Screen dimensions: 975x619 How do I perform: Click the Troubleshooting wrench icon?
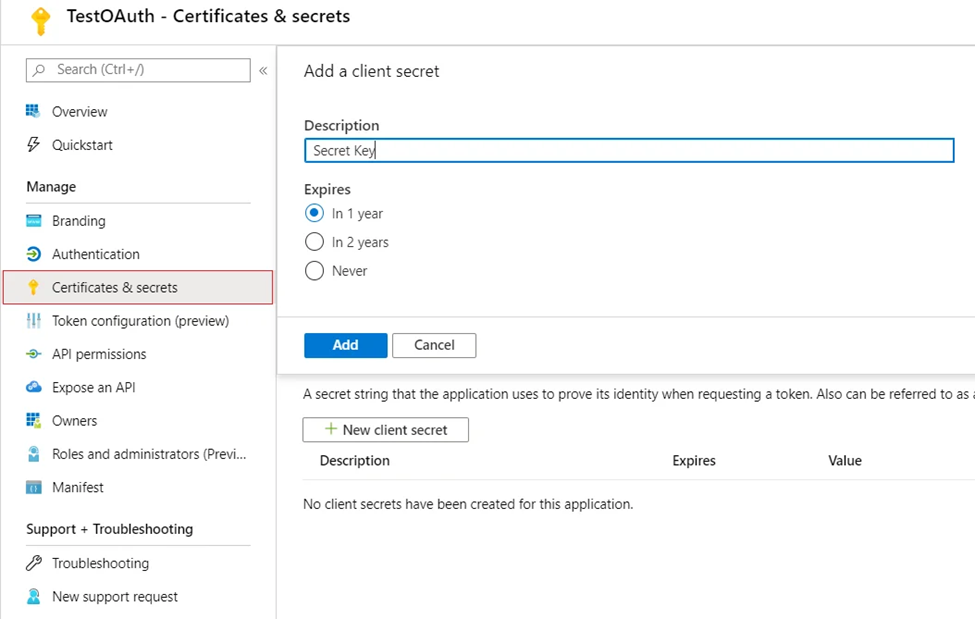pos(34,563)
